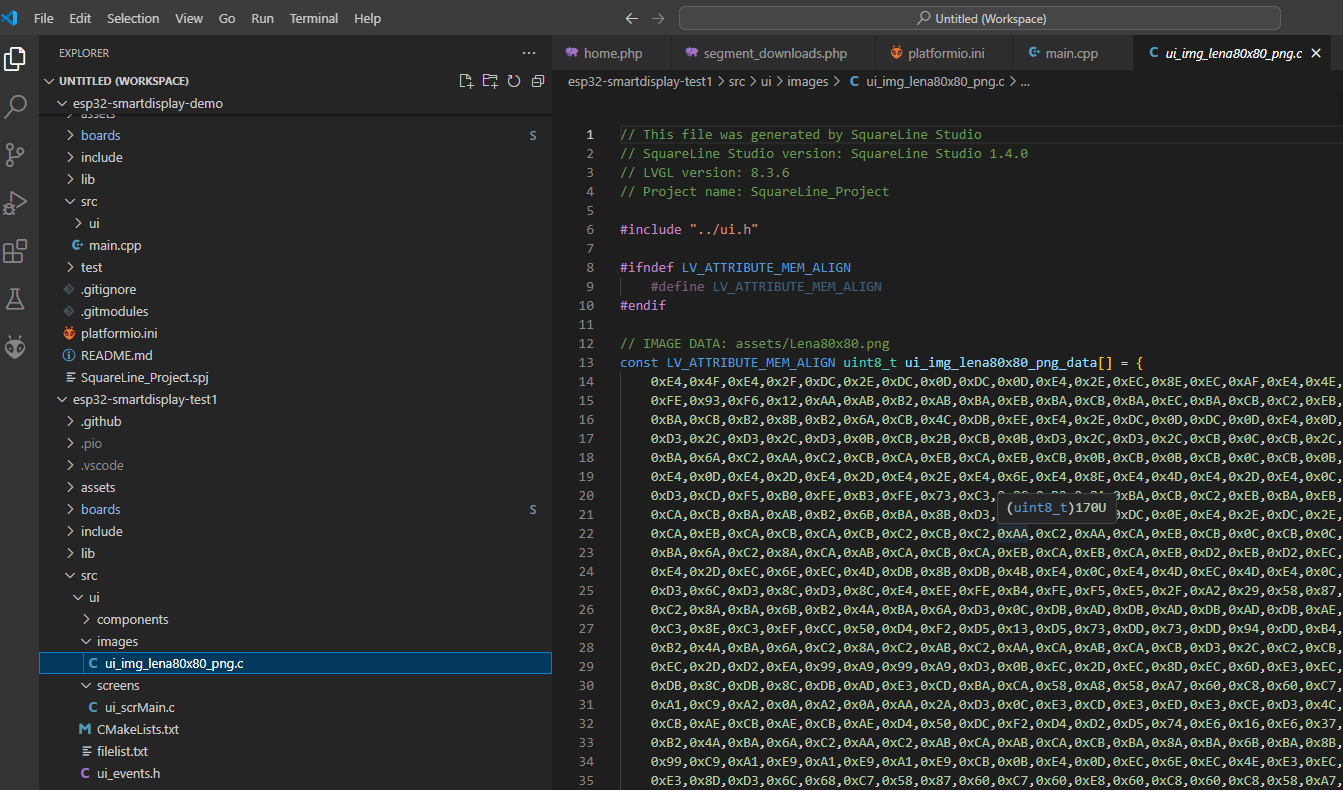
Task: Click the workspace search box in title bar
Action: tap(979, 18)
